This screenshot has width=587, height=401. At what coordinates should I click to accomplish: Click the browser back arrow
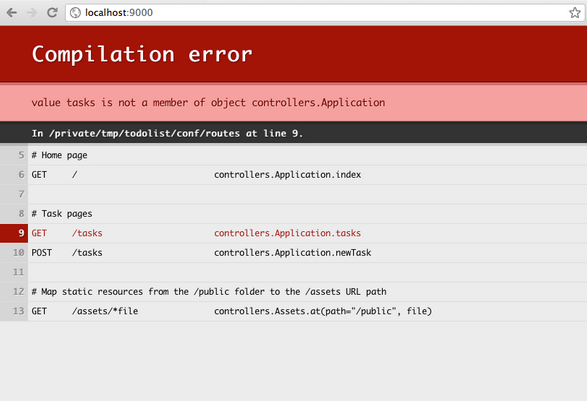coord(12,13)
